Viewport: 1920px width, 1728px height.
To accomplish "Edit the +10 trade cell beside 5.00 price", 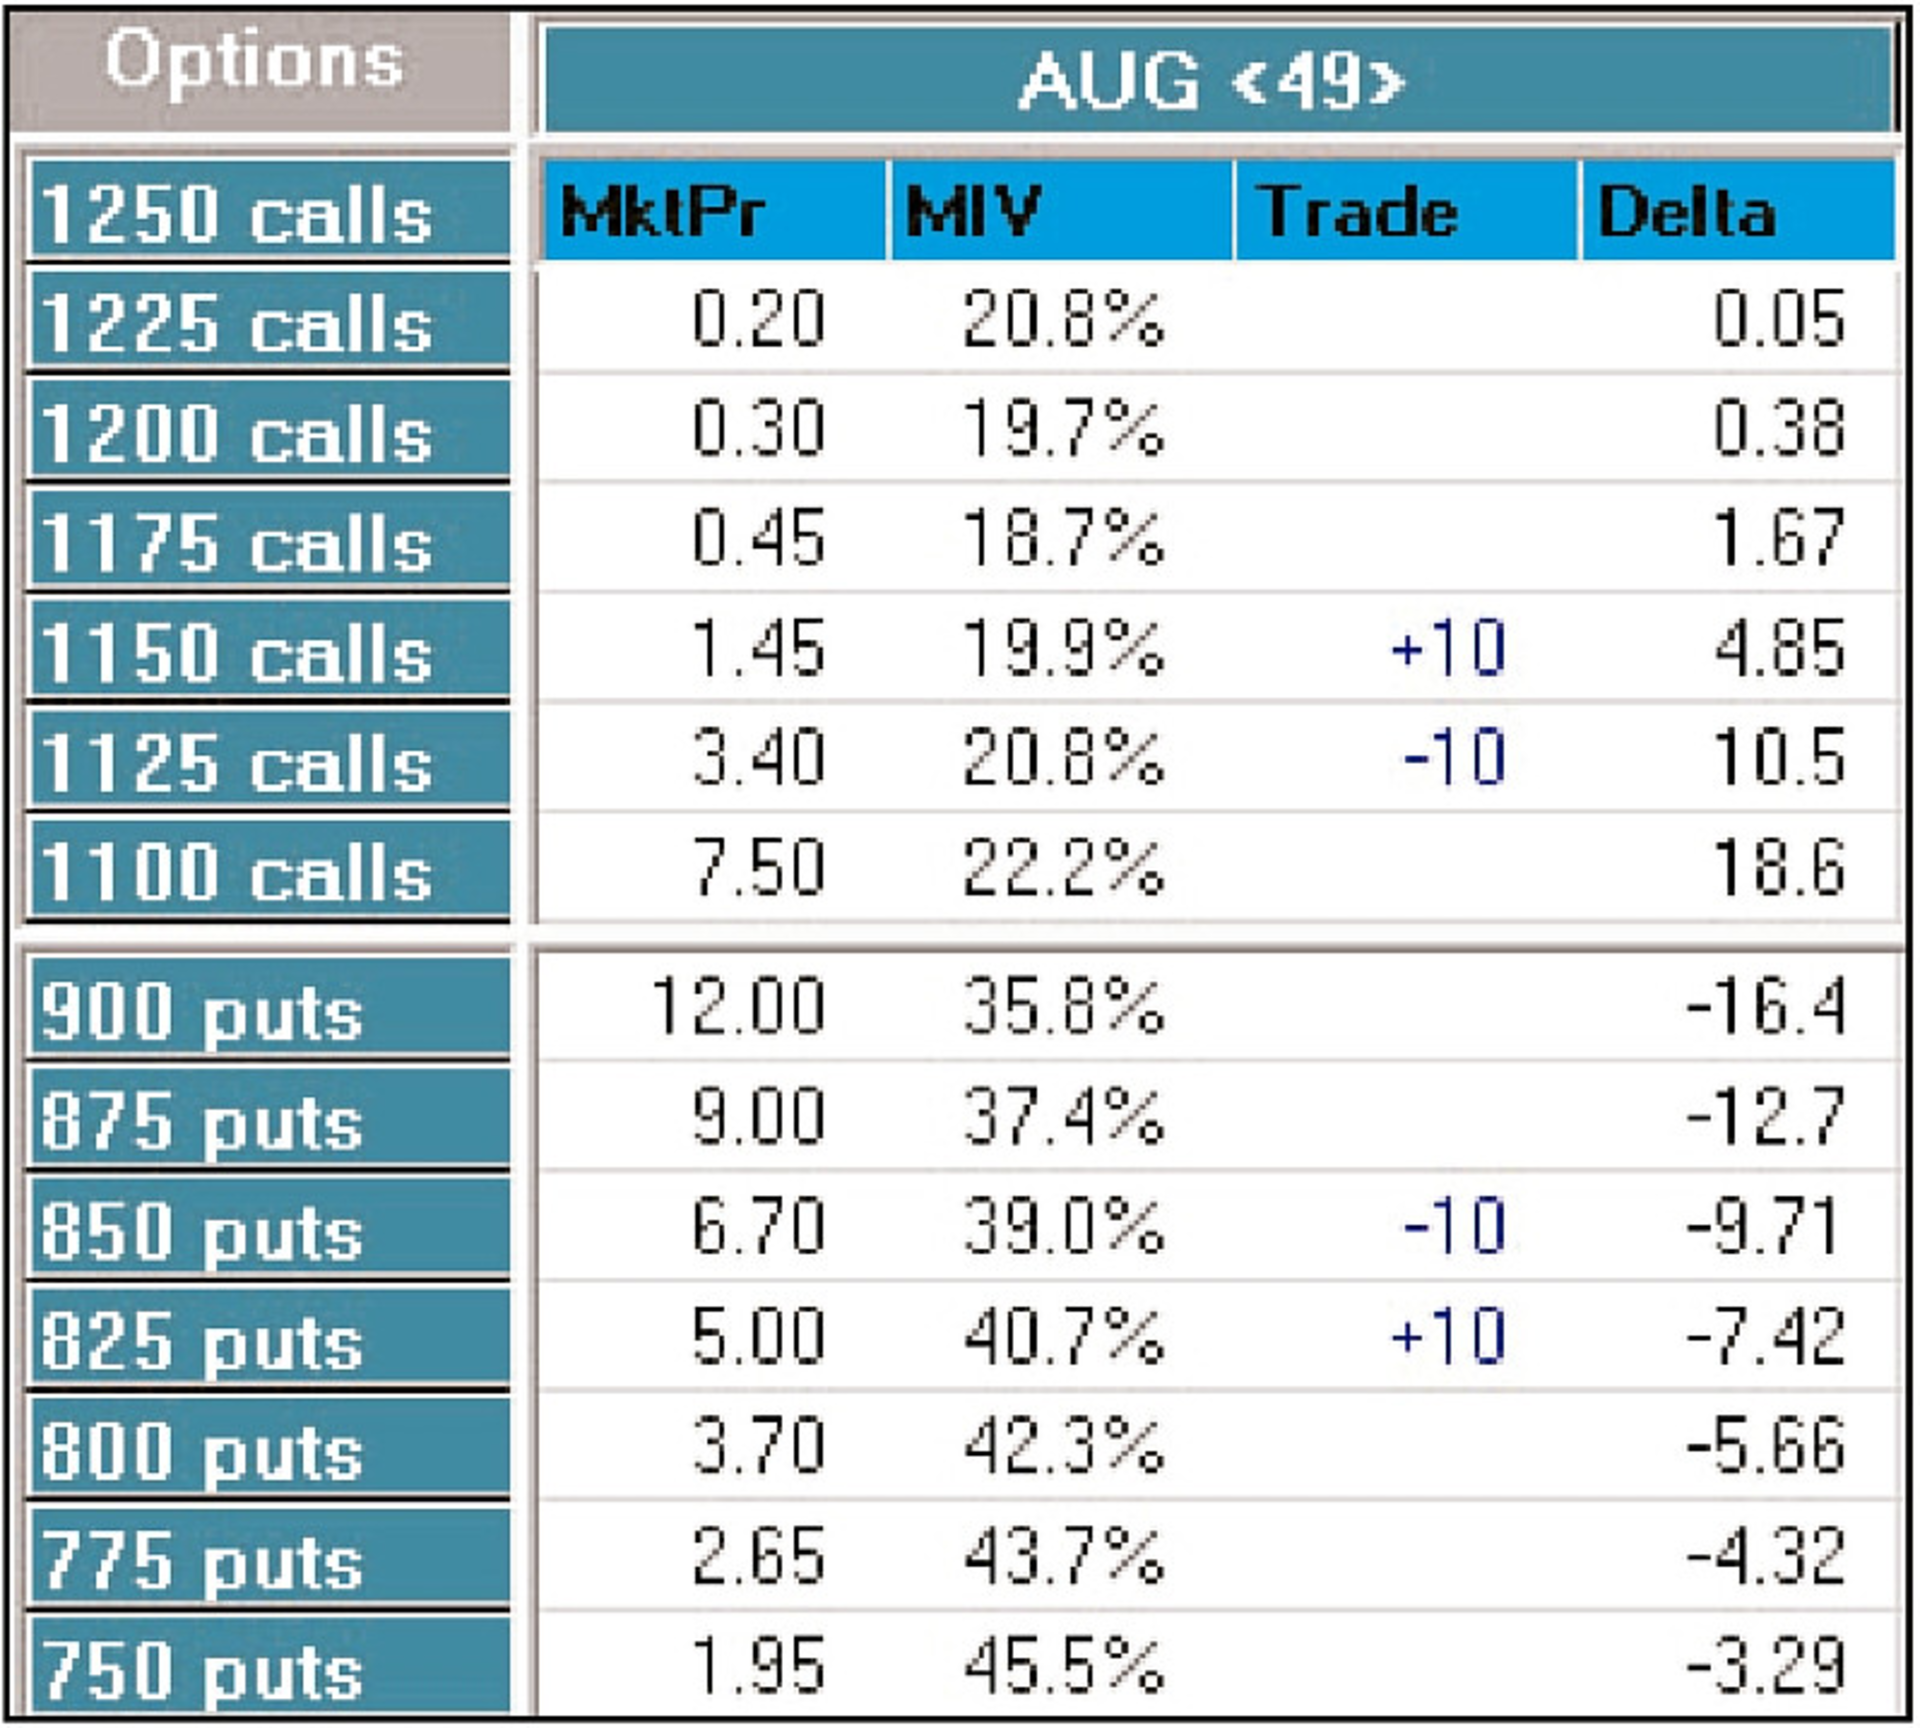I will pyautogui.click(x=1448, y=1335).
